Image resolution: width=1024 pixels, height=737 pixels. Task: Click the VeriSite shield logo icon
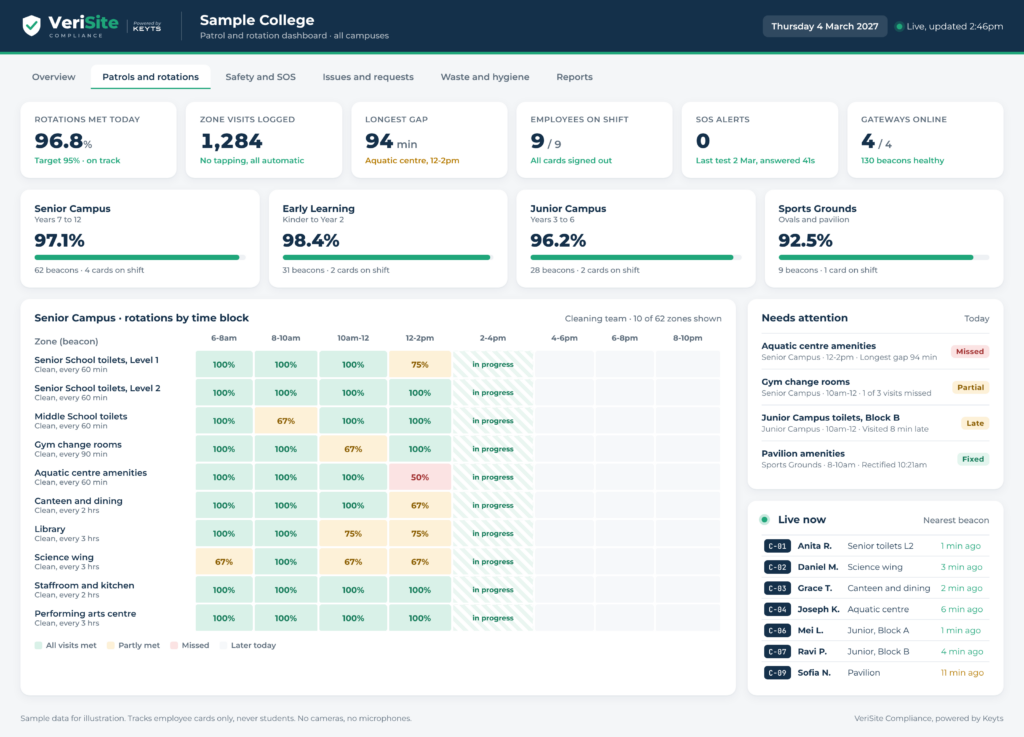click(31, 25)
